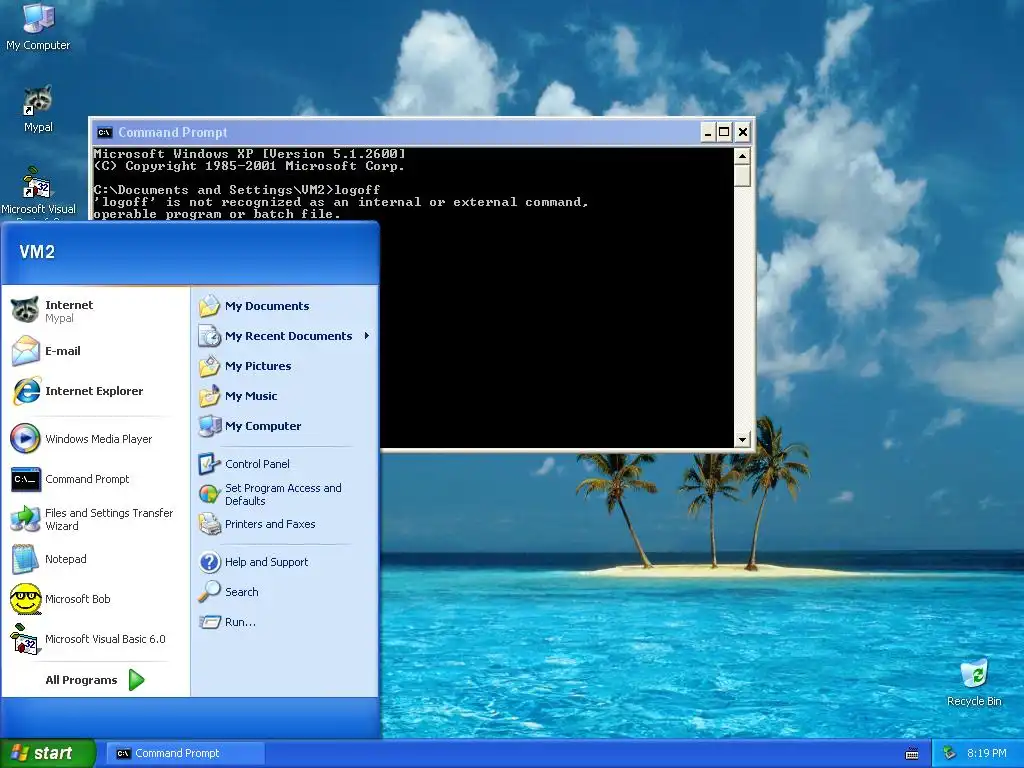
Task: Select the Recycle Bin desktop icon
Action: (x=974, y=683)
